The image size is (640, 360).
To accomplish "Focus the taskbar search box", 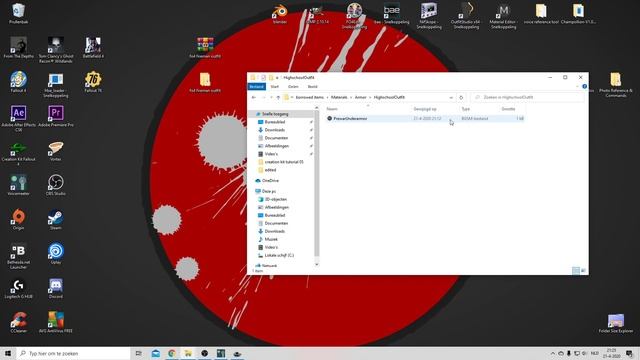I will point(73,353).
